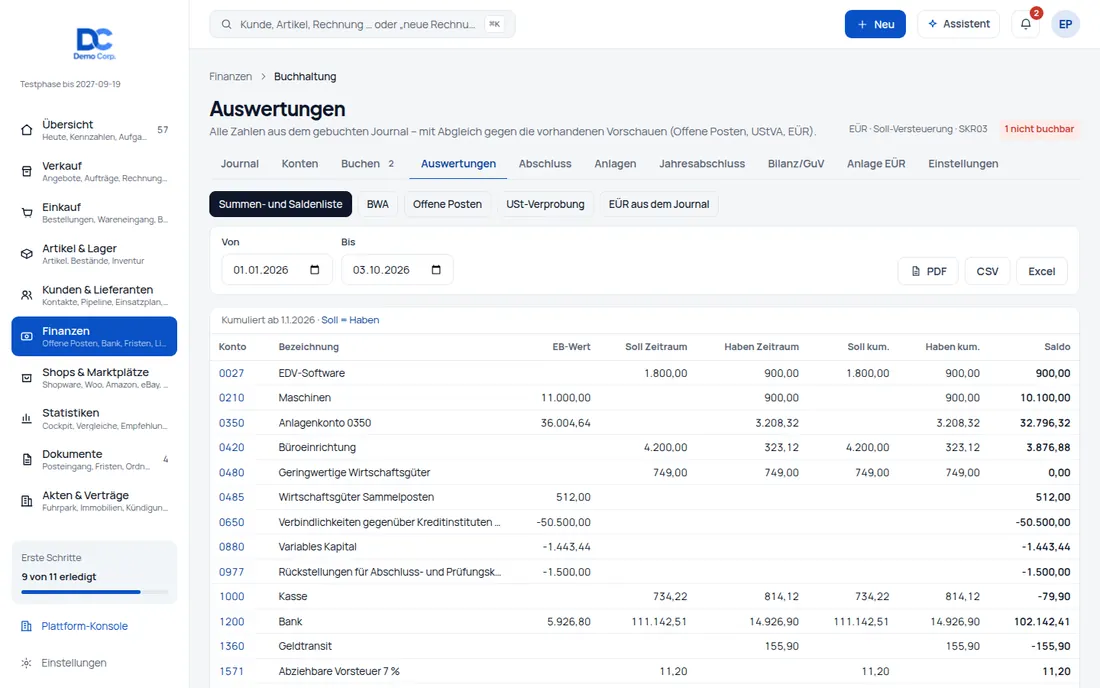1100x688 pixels.
Task: Click the Dokumente file icon
Action: [x=27, y=460]
